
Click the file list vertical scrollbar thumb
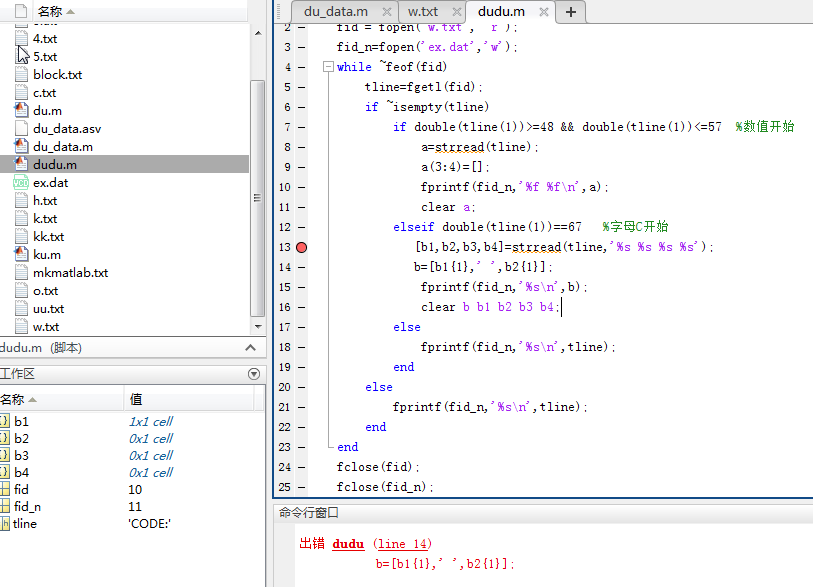point(257,198)
